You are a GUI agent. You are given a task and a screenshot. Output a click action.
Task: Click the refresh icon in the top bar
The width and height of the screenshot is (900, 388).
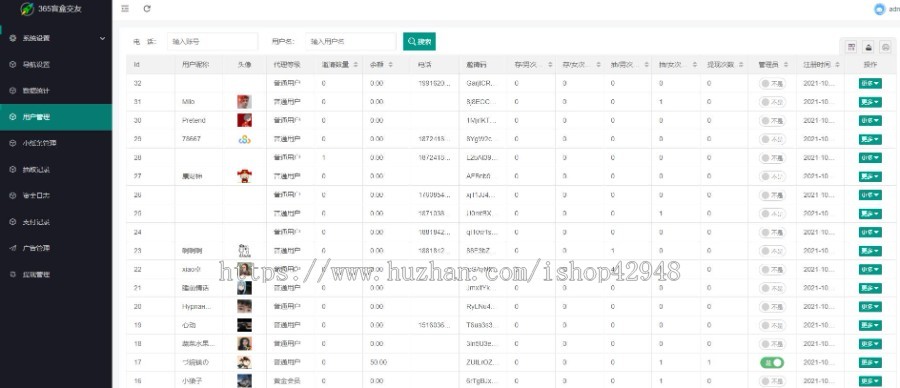147,9
